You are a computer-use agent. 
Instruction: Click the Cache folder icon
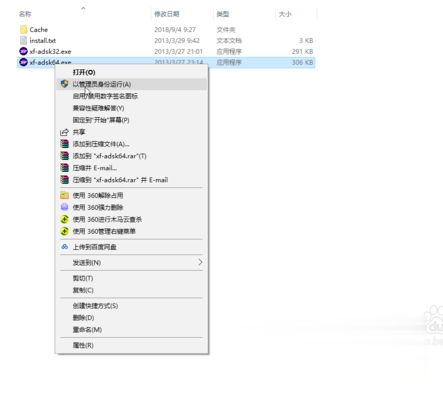(23, 30)
